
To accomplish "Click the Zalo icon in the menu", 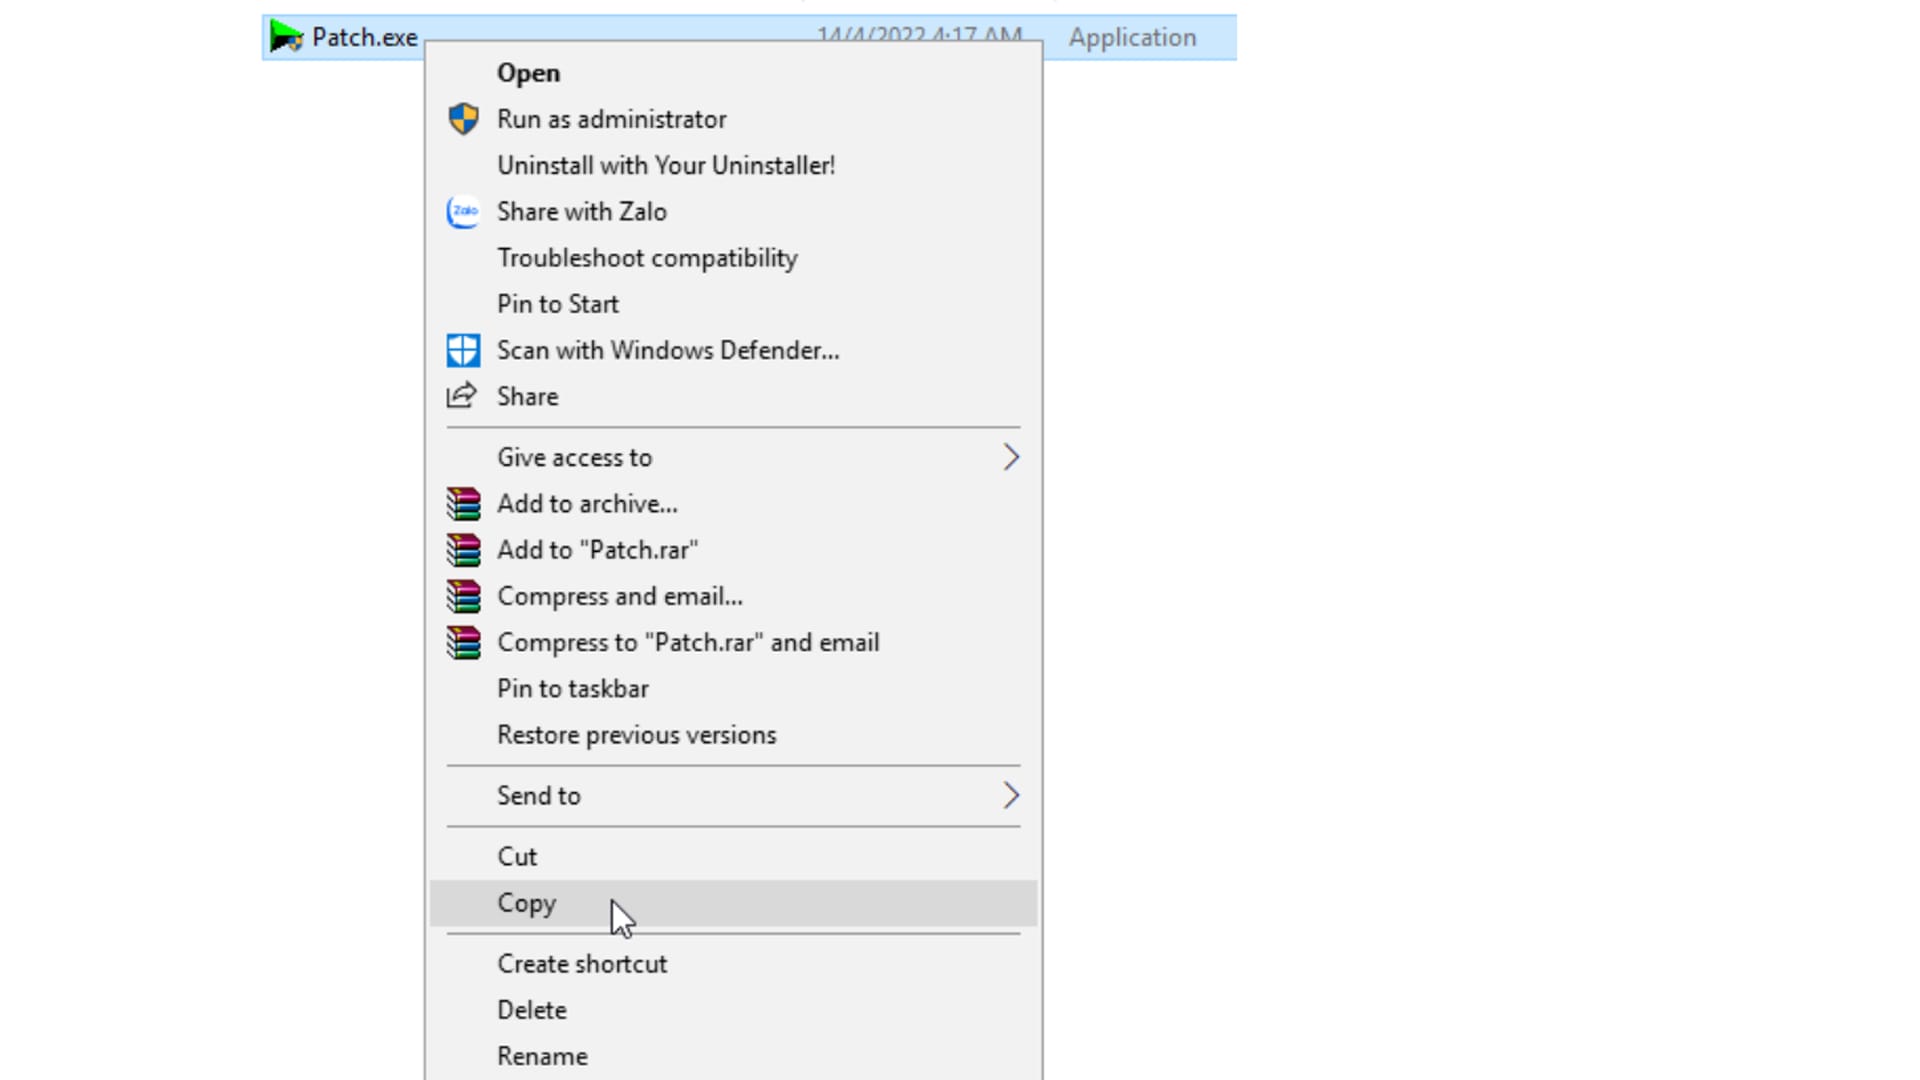I will [463, 211].
